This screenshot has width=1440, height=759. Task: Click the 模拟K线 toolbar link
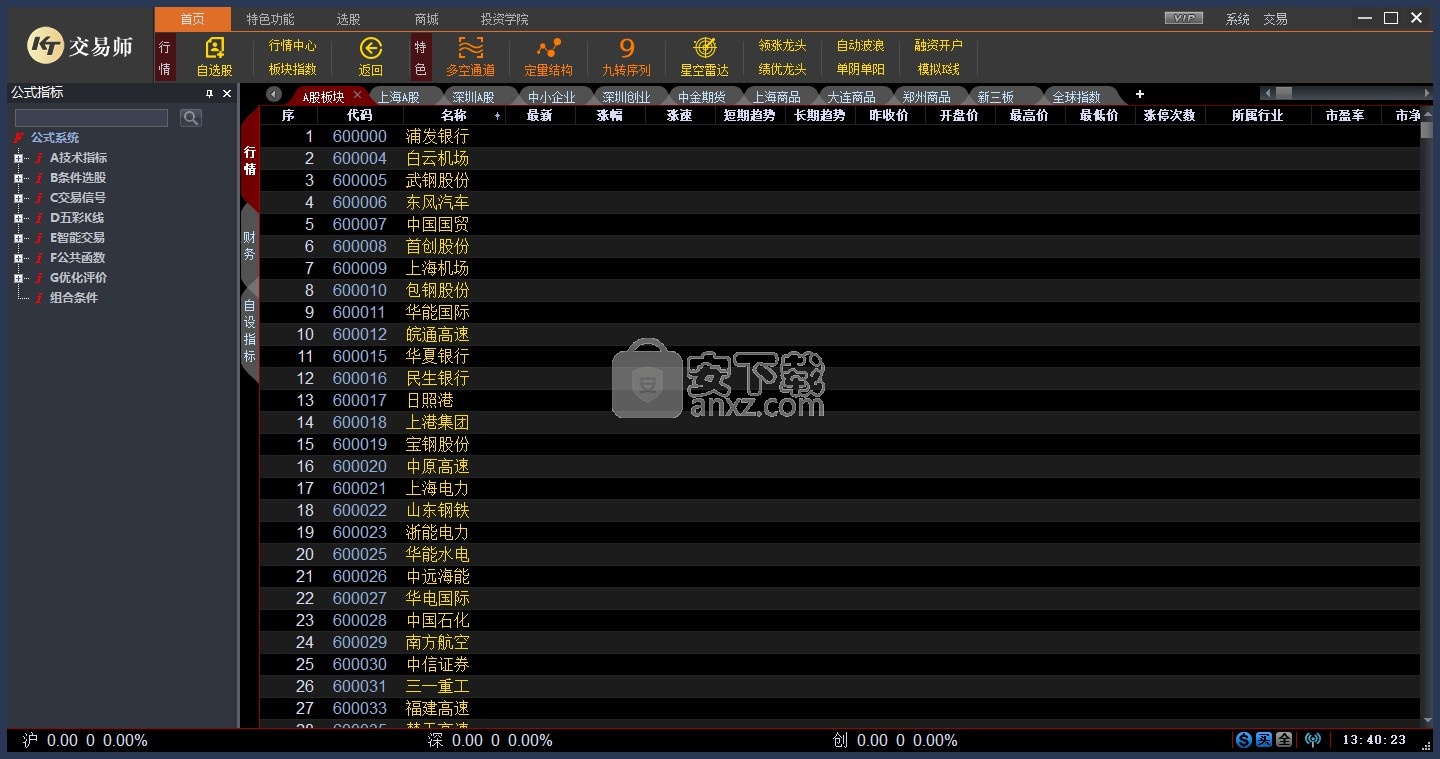point(938,69)
